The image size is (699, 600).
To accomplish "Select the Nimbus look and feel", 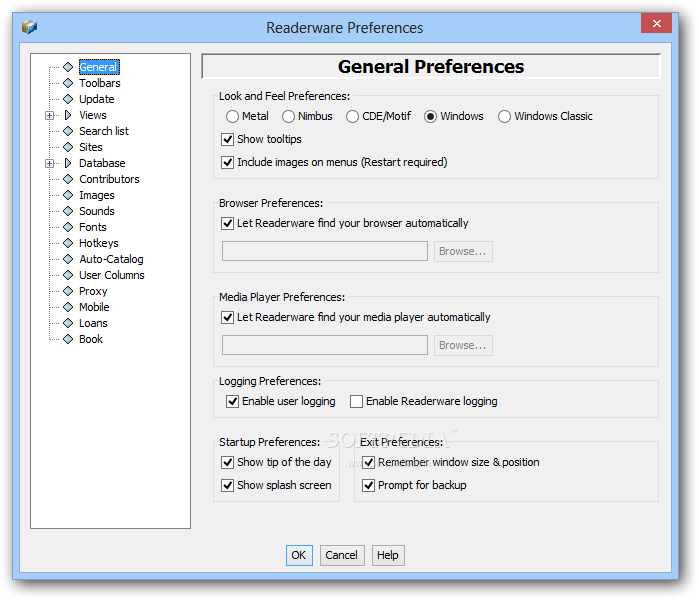I will pyautogui.click(x=288, y=117).
